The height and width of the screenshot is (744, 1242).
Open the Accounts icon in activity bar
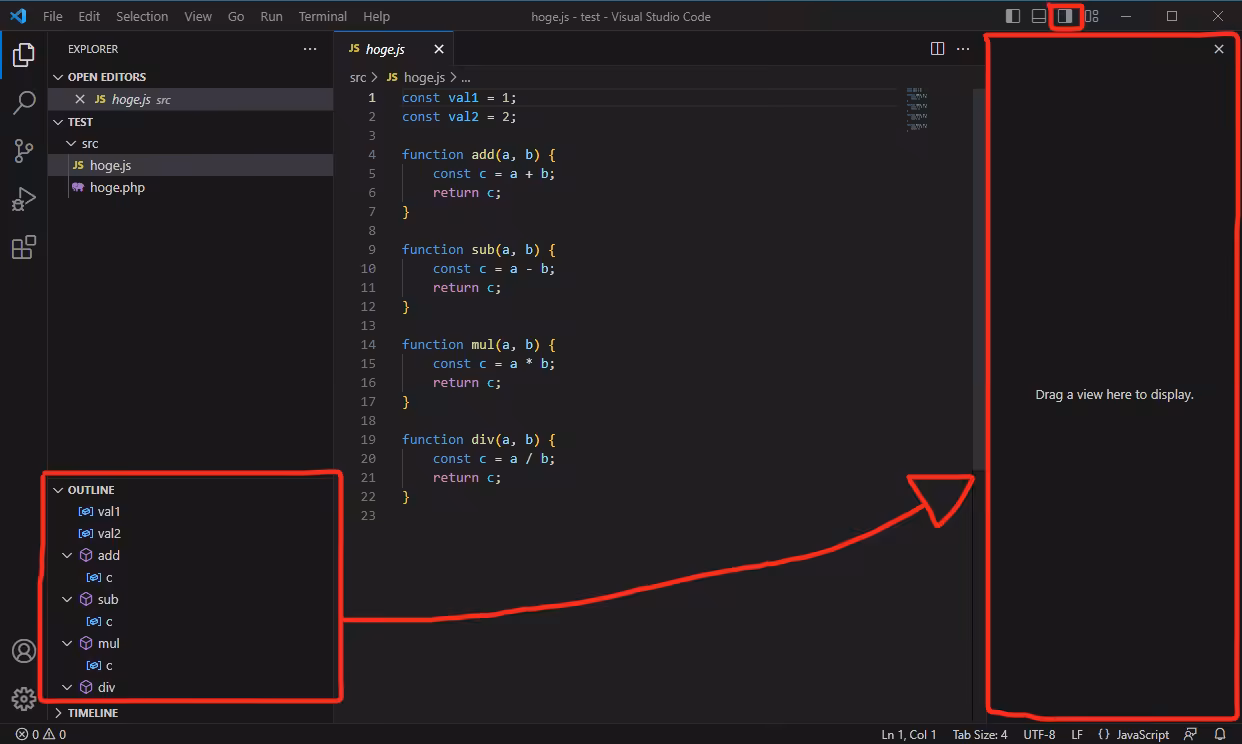click(23, 651)
